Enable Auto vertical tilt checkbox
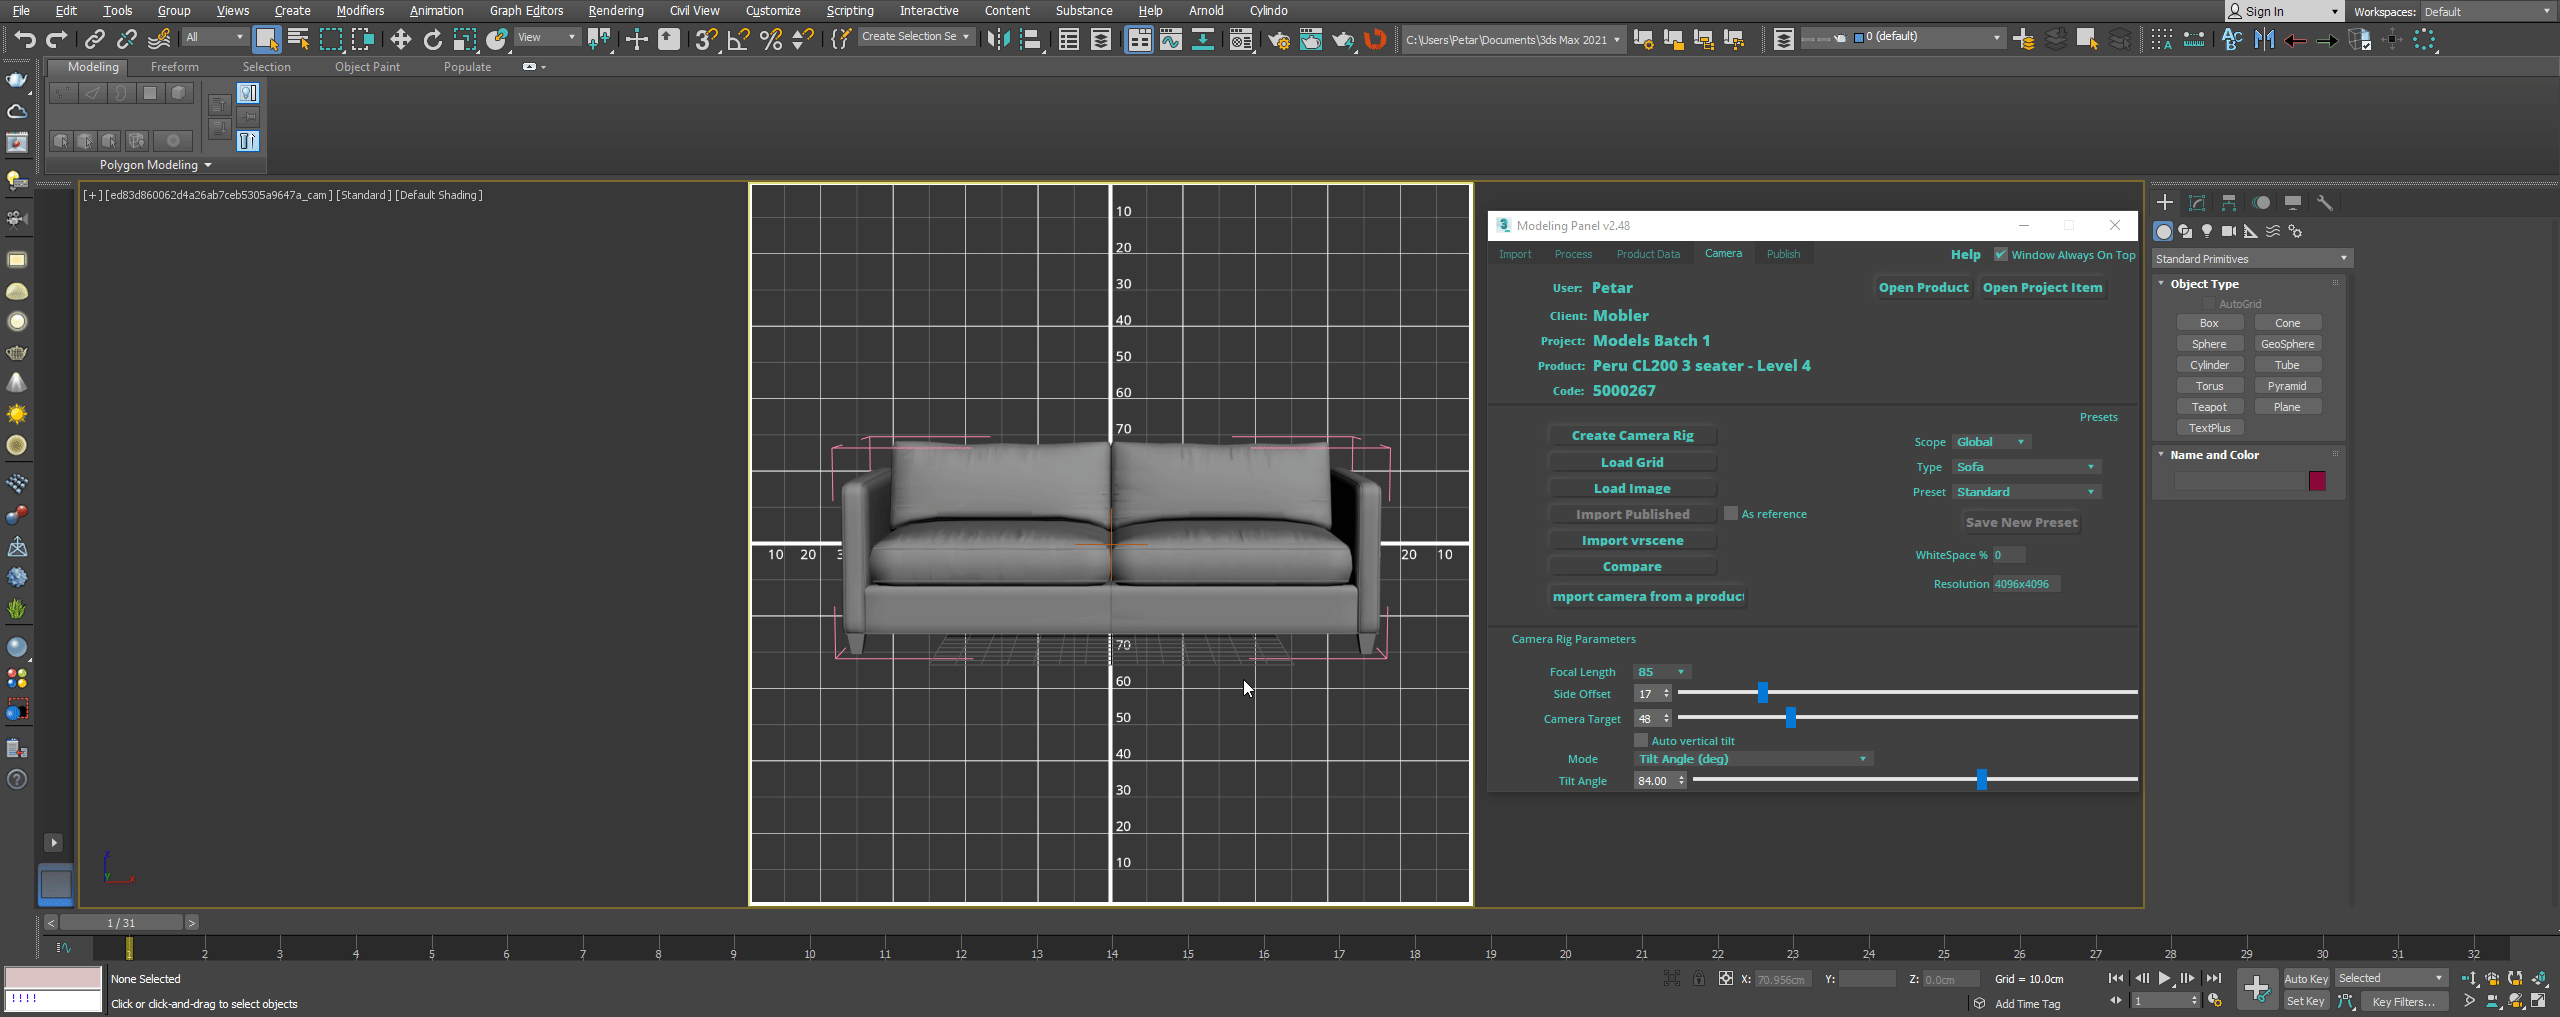This screenshot has height=1017, width=2560. point(1641,741)
